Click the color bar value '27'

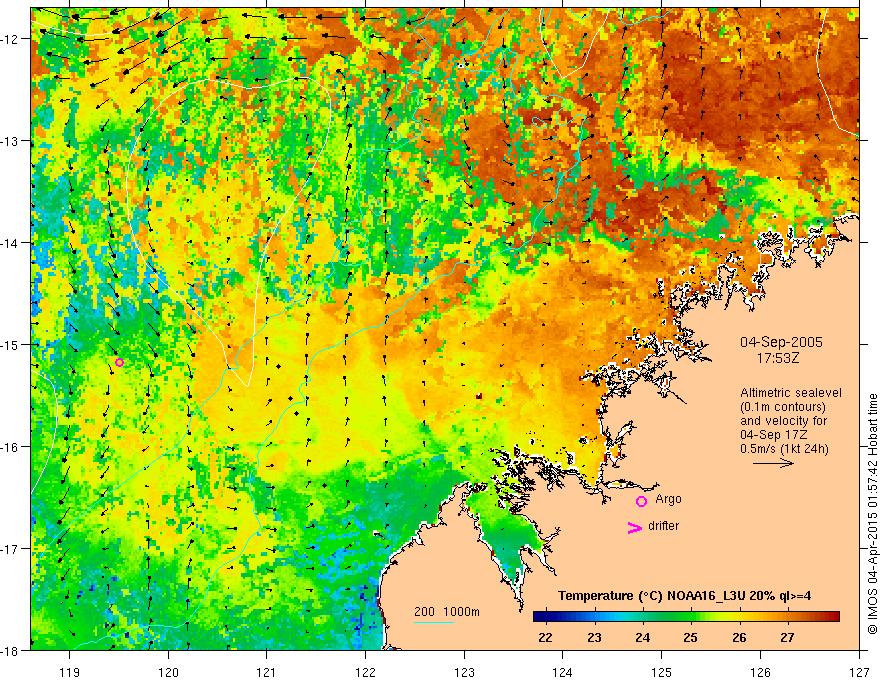coord(788,637)
